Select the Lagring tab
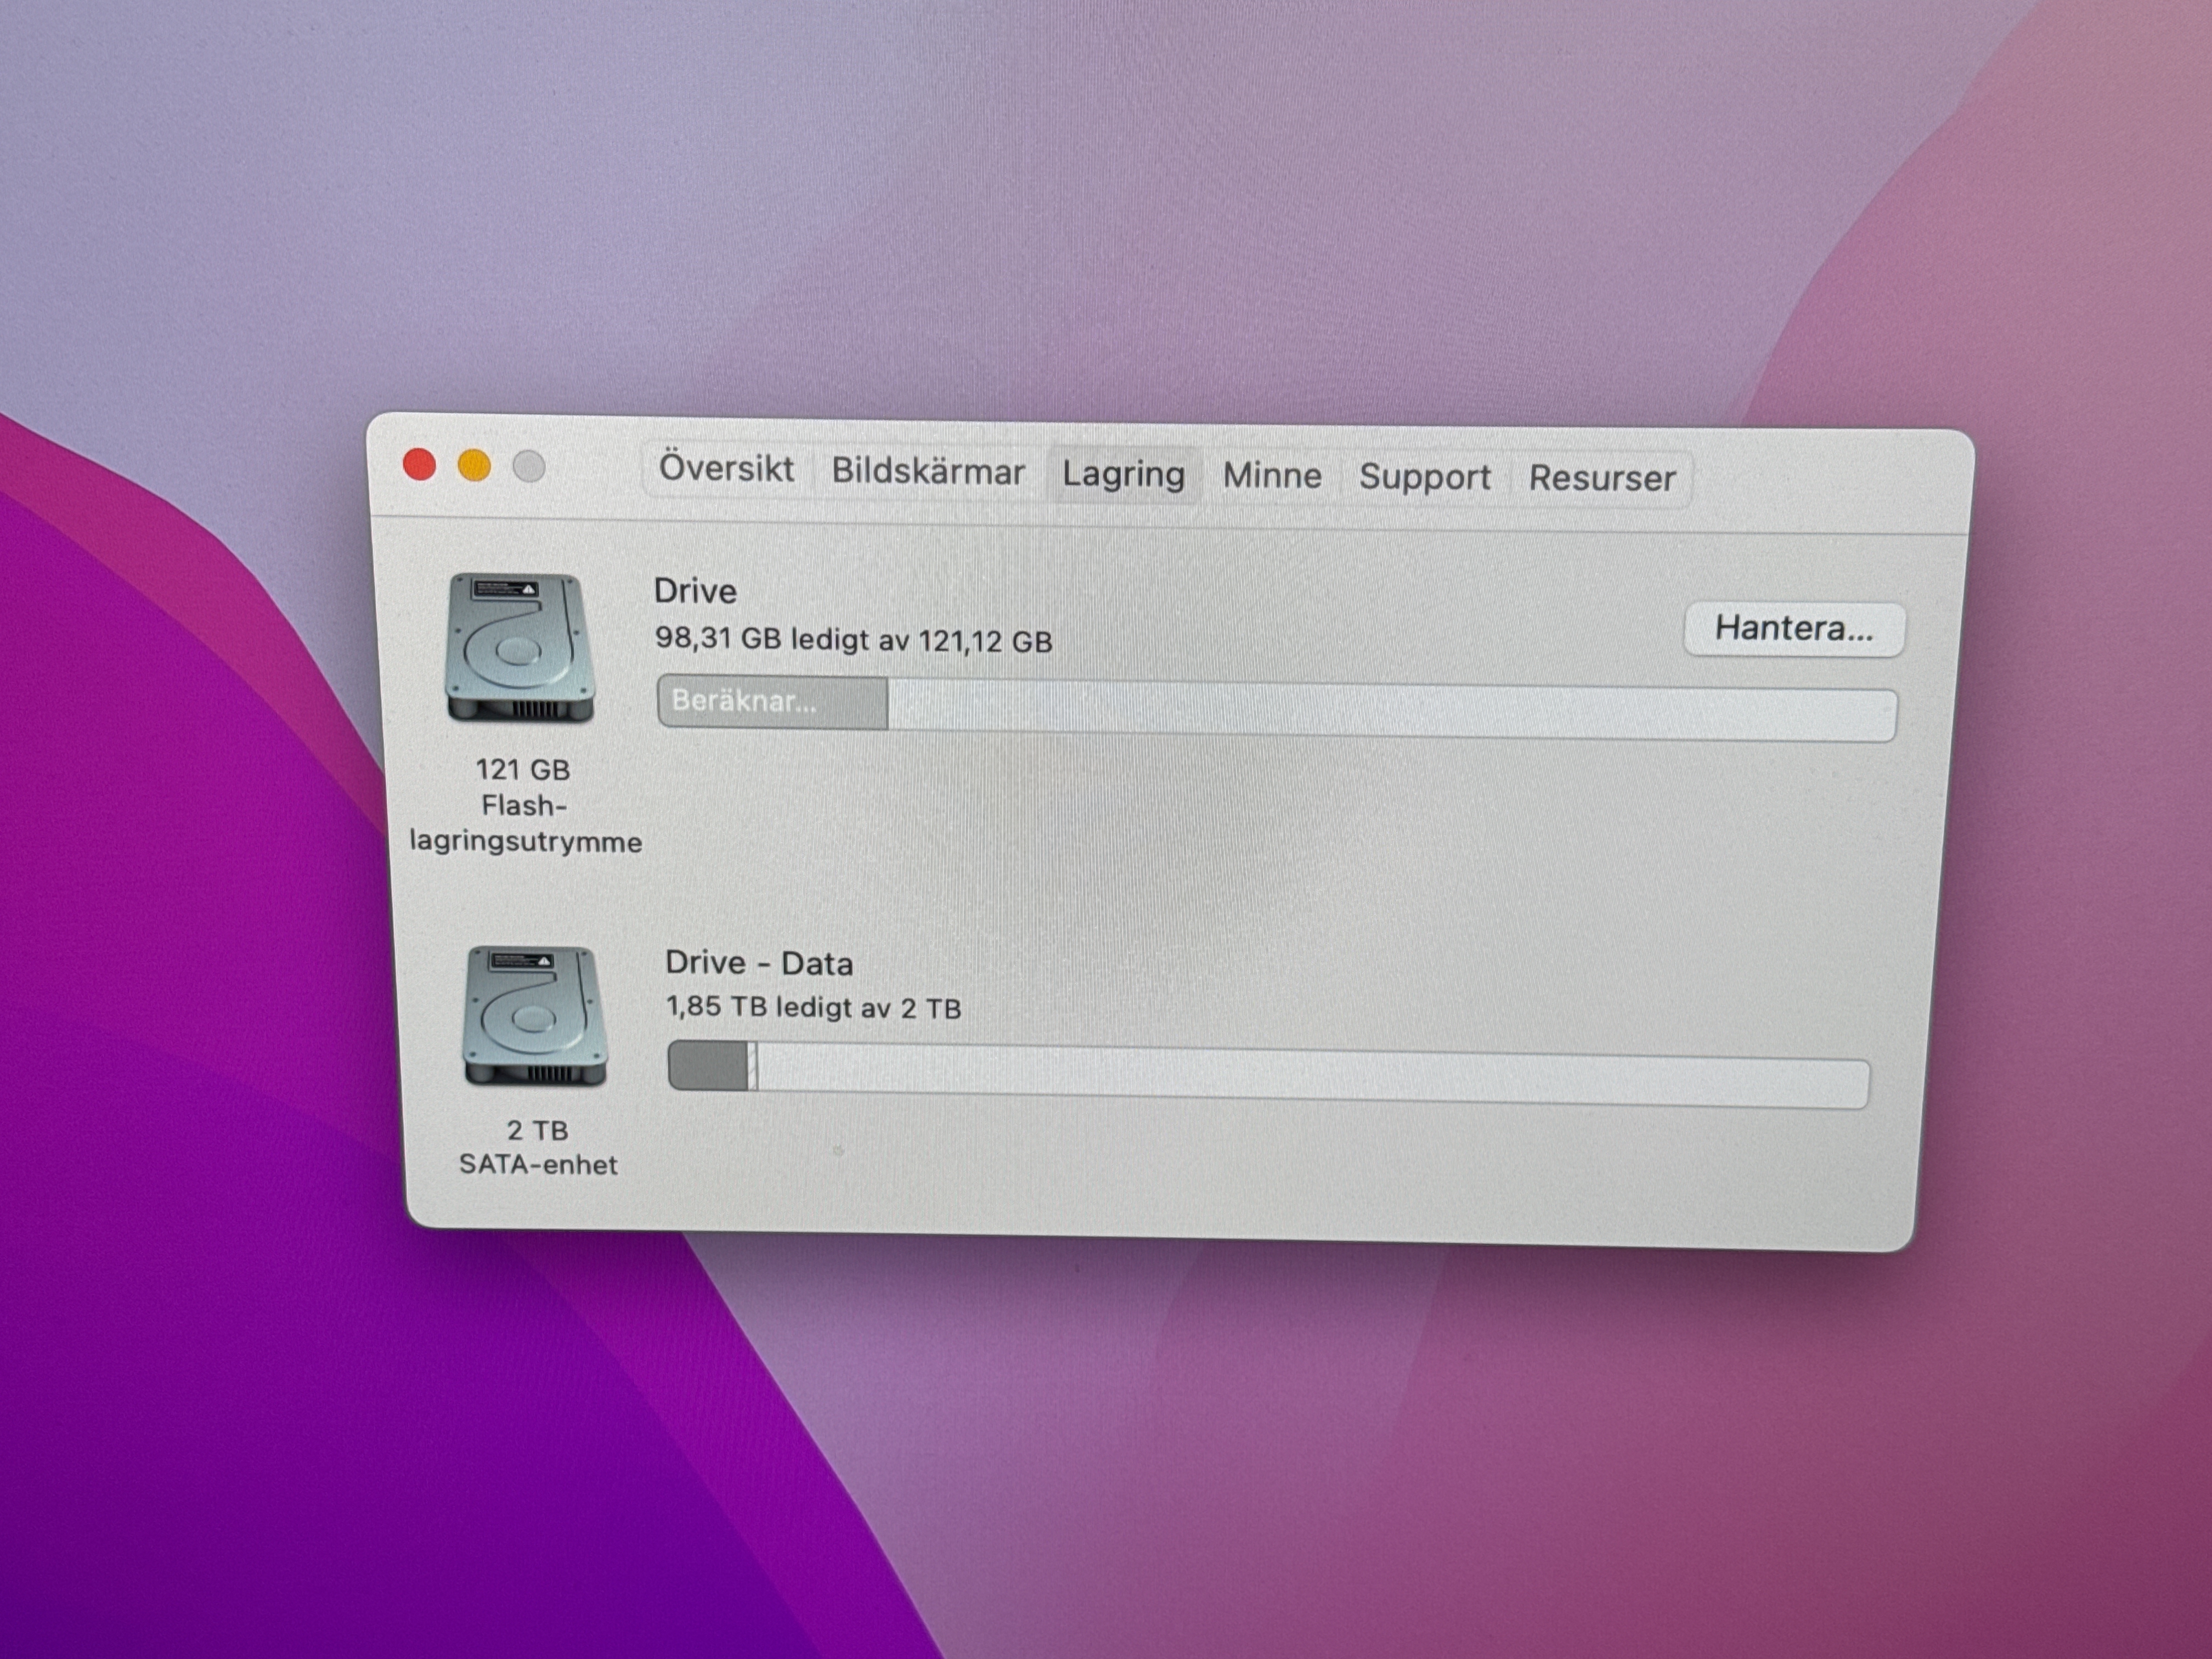This screenshot has width=2212, height=1659. (x=1123, y=474)
